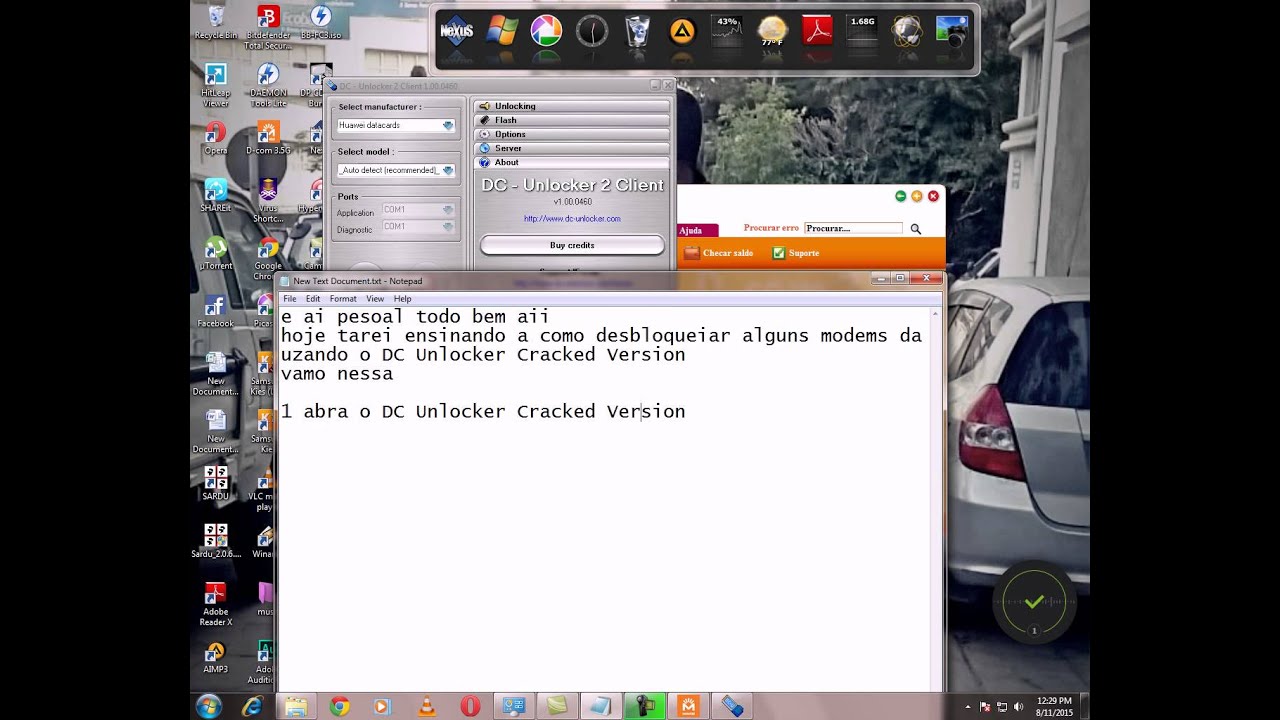
Task: Launch Adobe Reader from the dock
Action: pos(818,31)
